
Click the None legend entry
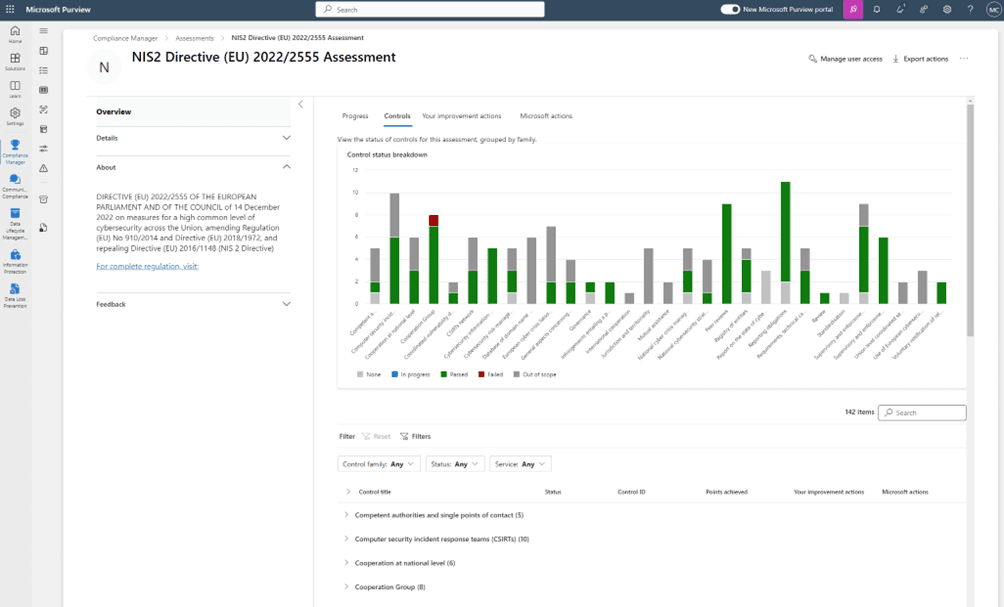pyautogui.click(x=369, y=375)
